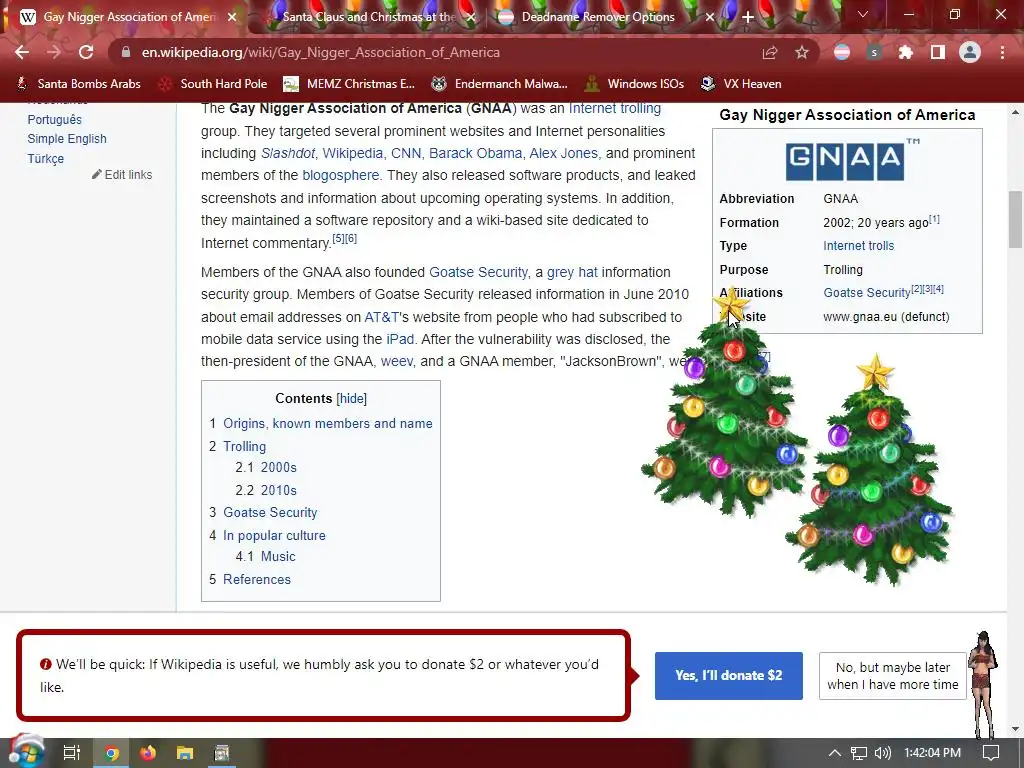
Task: Follow the blogosphere link
Action: (x=340, y=175)
